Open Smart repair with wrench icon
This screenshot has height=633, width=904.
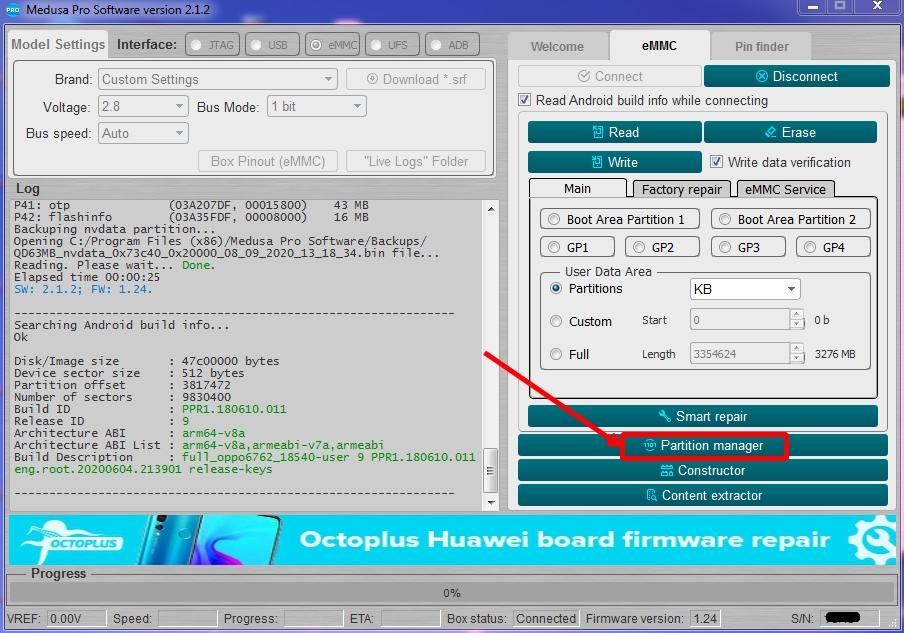pyautogui.click(x=702, y=416)
